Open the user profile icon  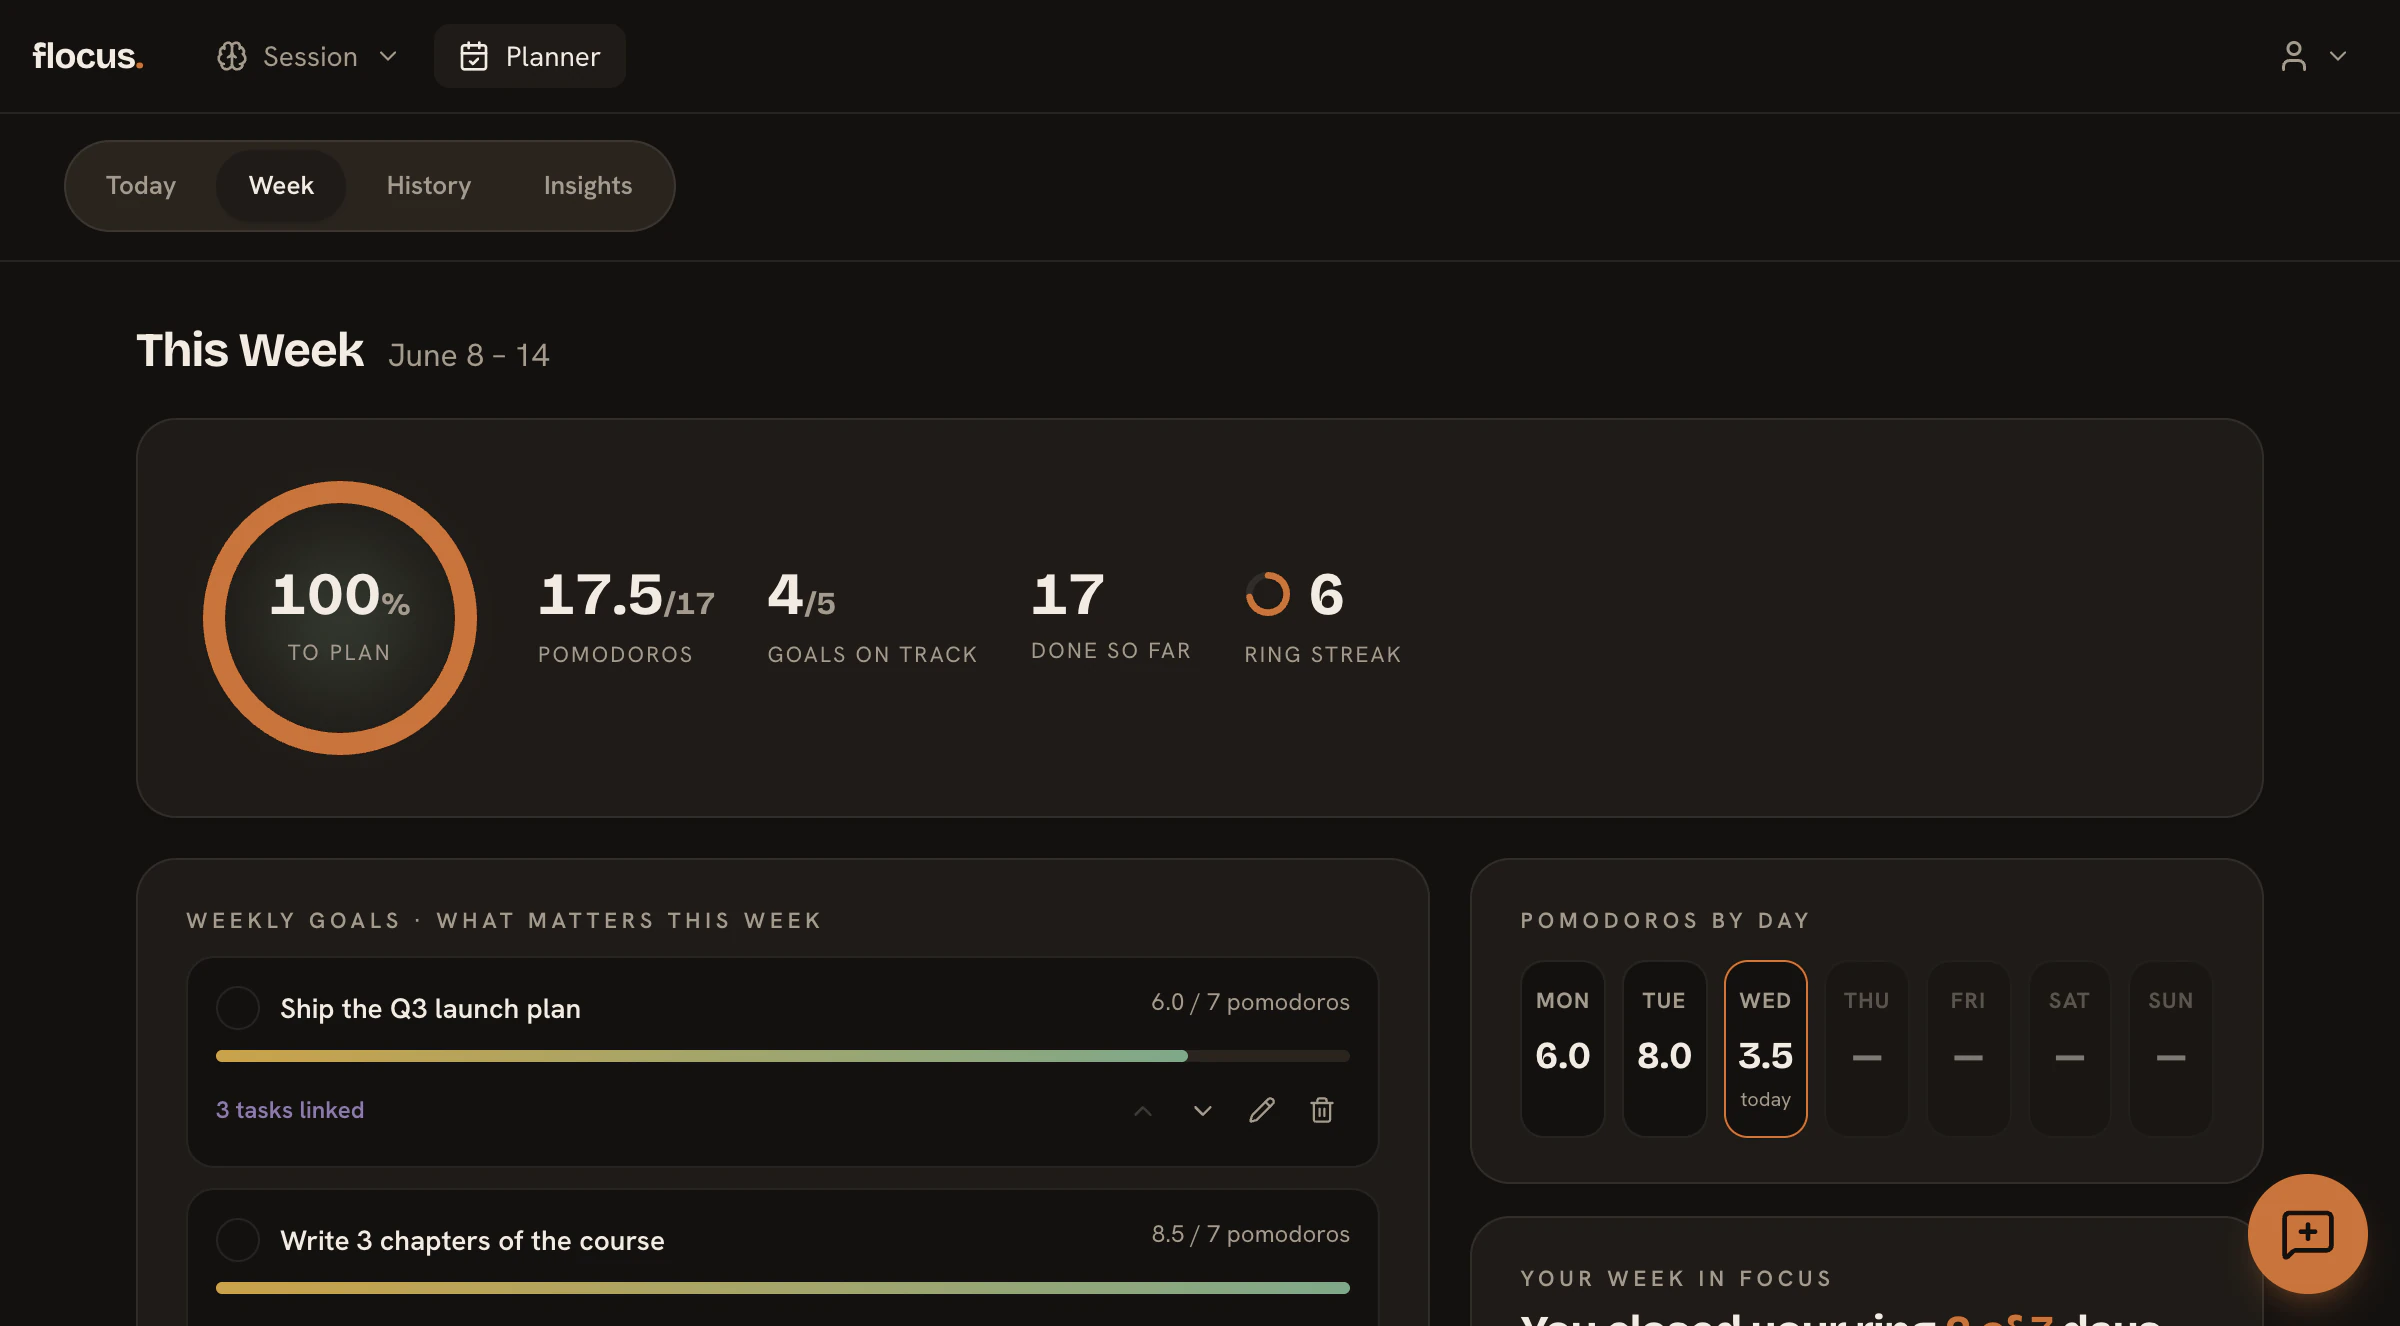pos(2294,56)
